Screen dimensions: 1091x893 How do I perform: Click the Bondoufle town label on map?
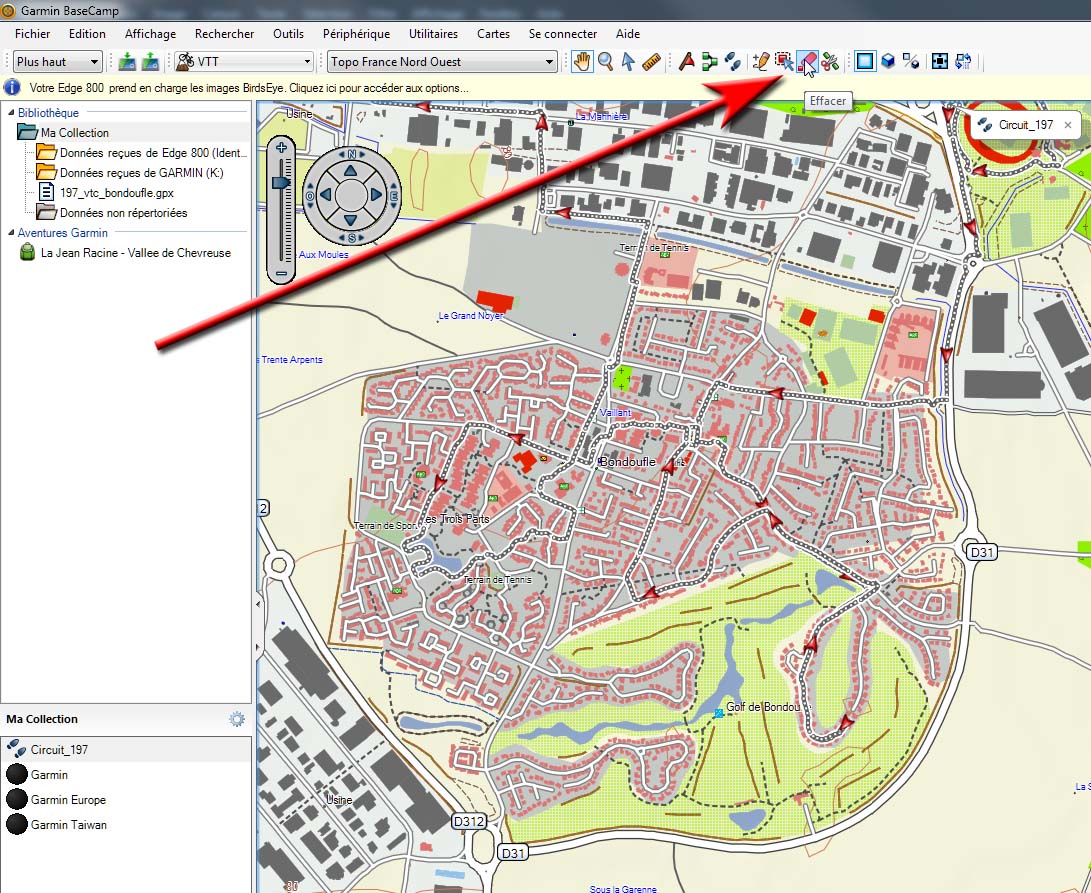pos(628,461)
